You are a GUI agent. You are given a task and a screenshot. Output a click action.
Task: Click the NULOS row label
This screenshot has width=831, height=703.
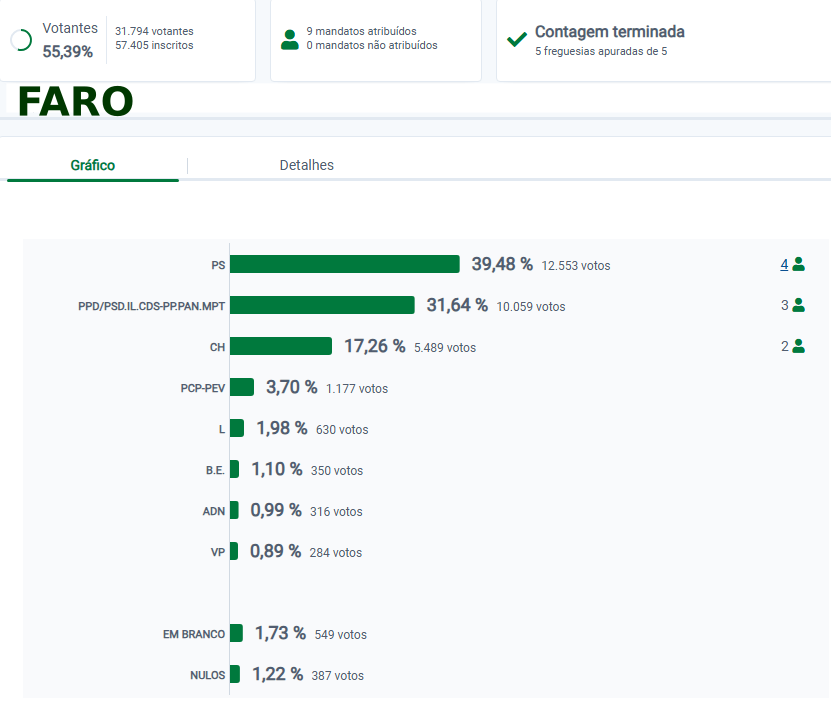[207, 675]
